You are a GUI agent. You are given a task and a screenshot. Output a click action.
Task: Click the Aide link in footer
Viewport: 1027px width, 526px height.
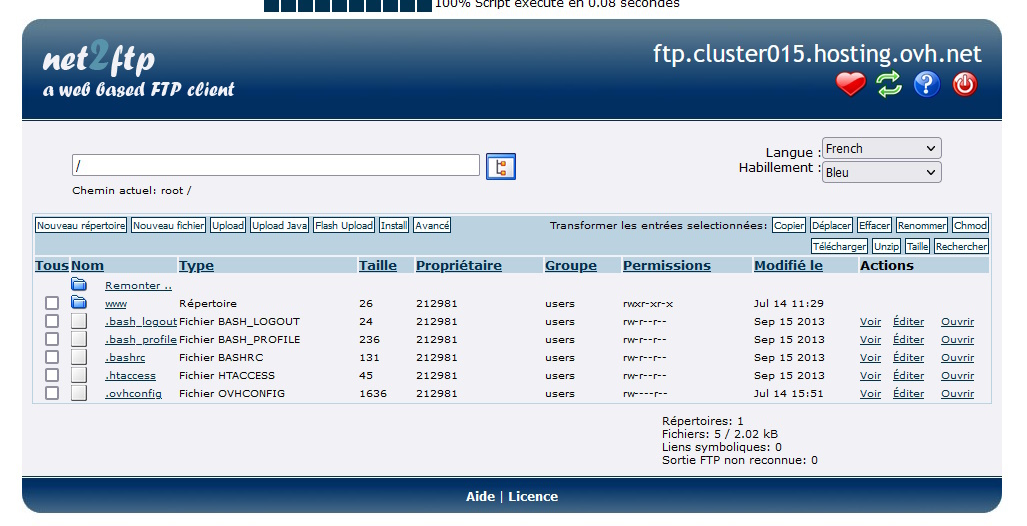tap(480, 497)
